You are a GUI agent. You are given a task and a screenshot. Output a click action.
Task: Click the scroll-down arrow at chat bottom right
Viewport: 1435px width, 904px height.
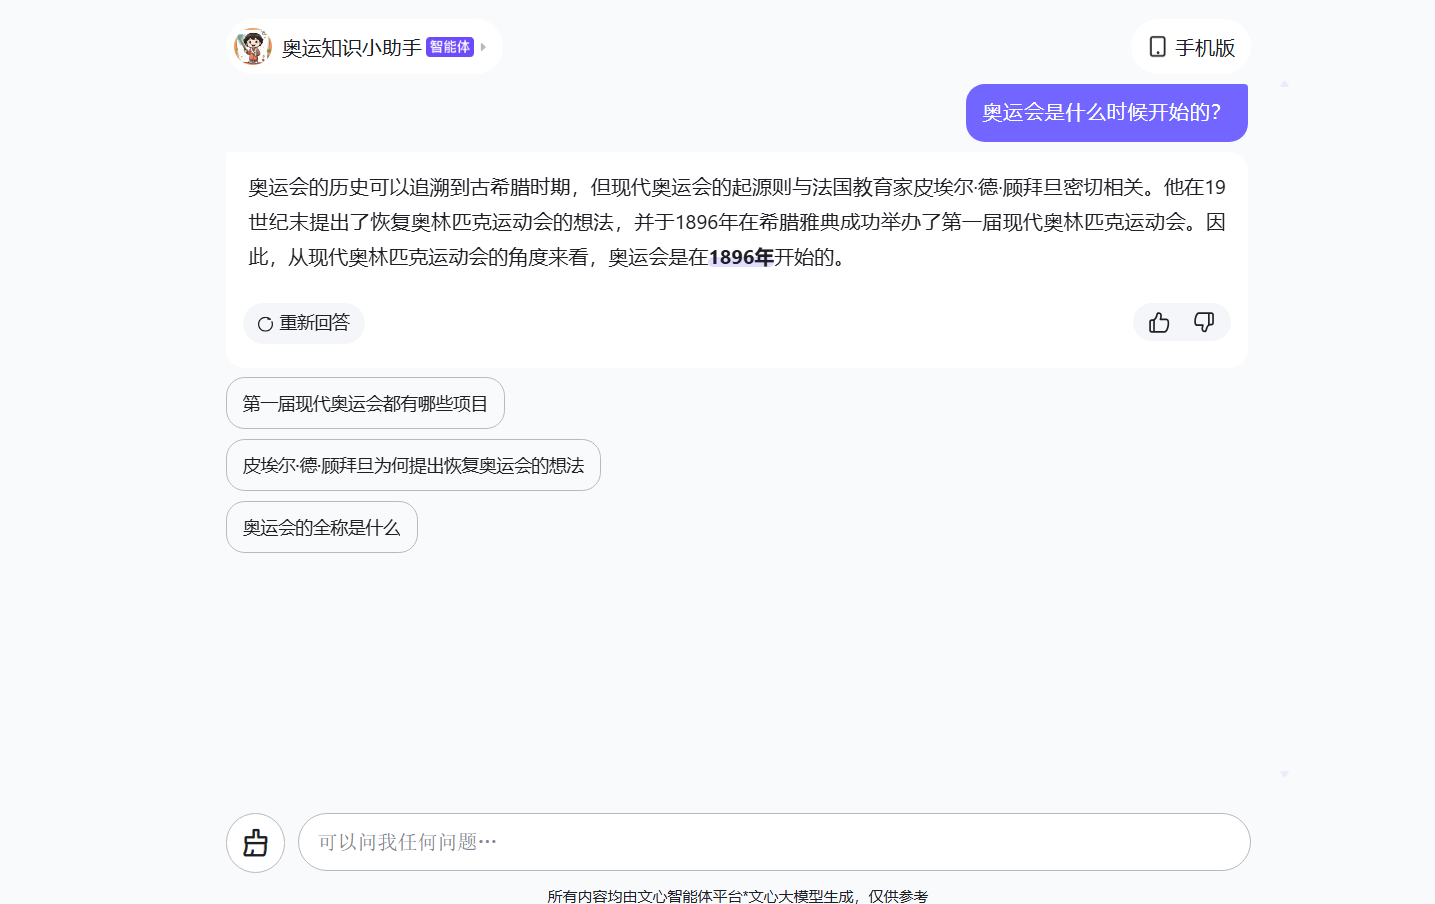(x=1284, y=774)
